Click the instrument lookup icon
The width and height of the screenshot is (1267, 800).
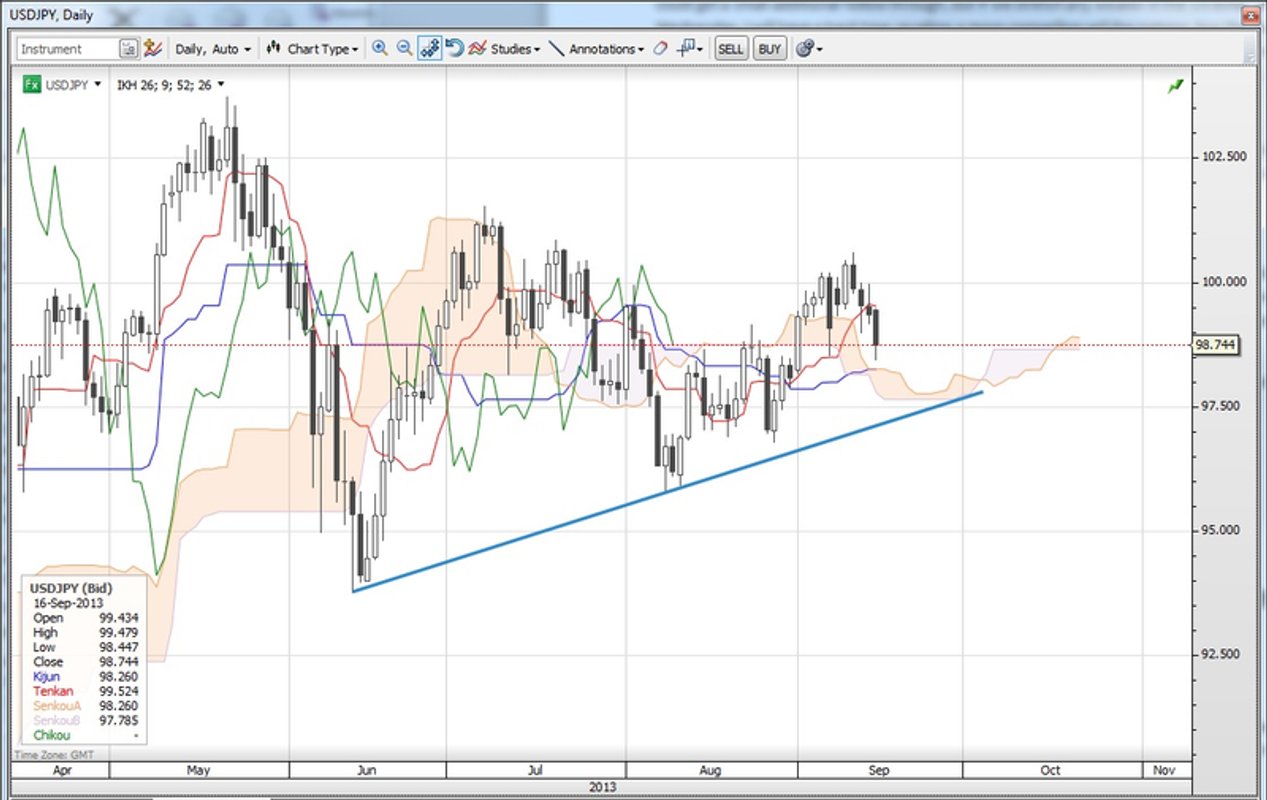128,48
